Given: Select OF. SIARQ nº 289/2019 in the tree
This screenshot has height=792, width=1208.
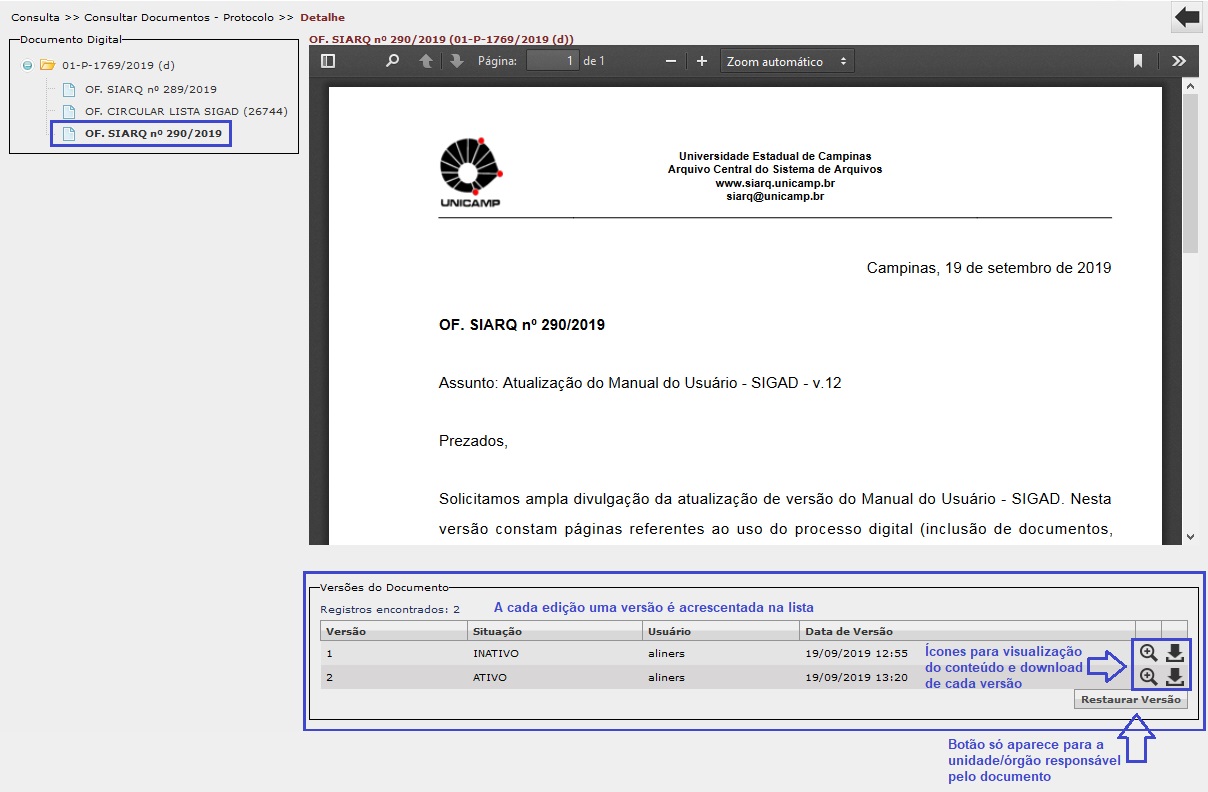Looking at the screenshot, I should [151, 89].
